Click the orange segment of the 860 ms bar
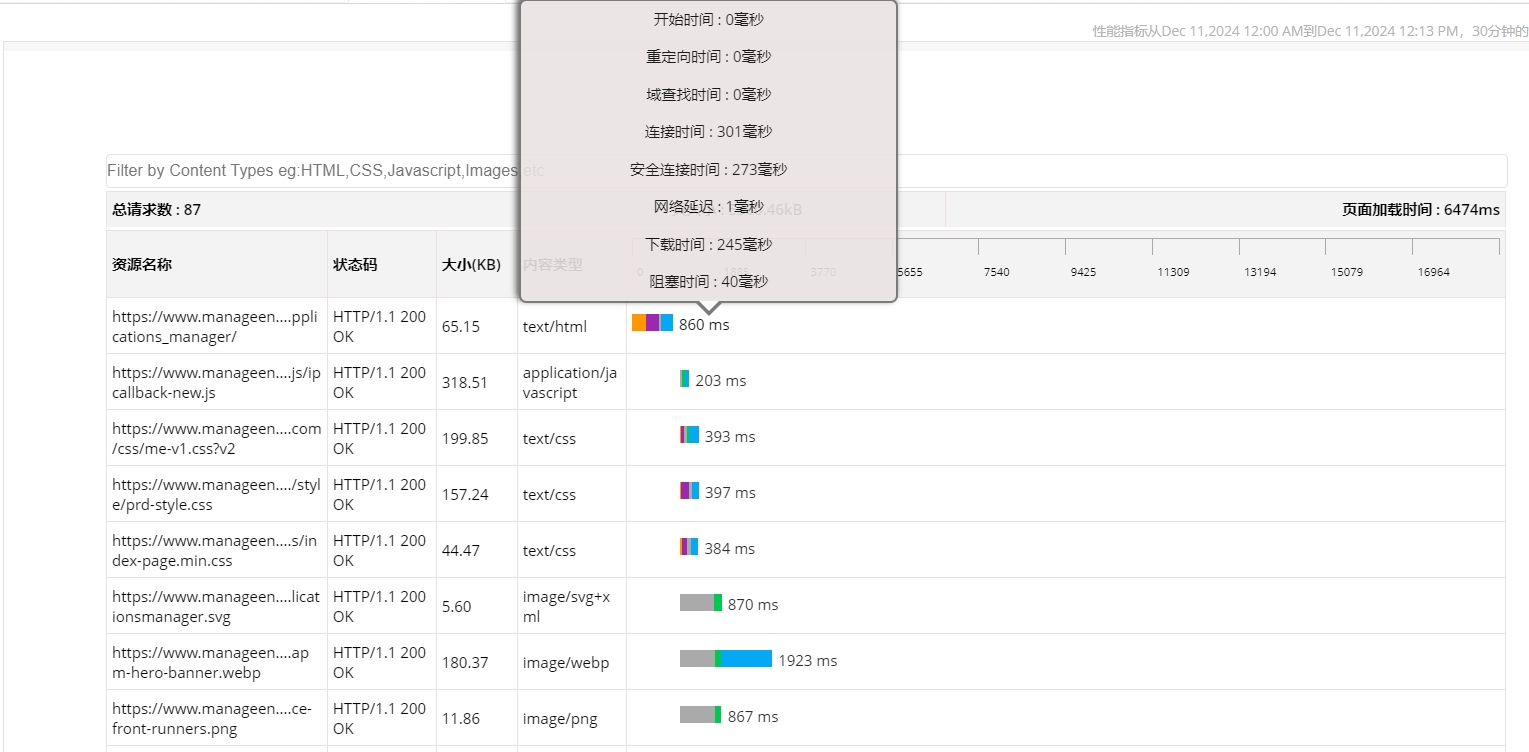This screenshot has width=1529, height=752. pyautogui.click(x=639, y=323)
